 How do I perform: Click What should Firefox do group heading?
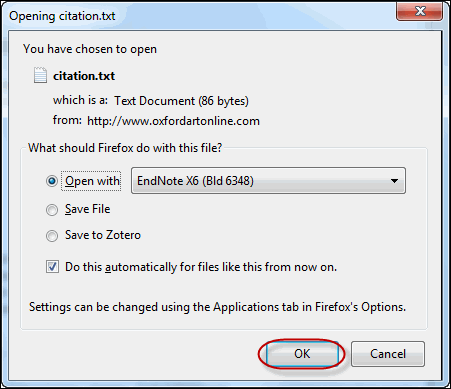[x=125, y=148]
